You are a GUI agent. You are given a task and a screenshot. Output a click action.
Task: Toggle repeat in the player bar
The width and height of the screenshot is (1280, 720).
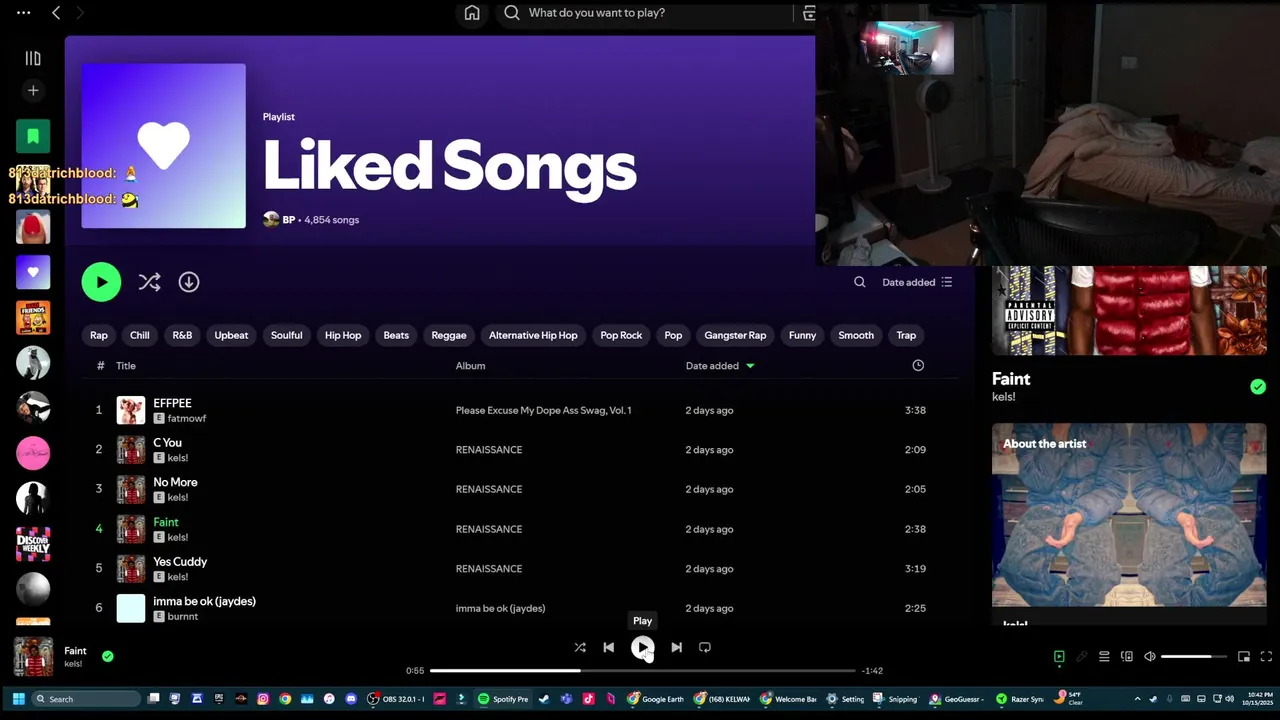pos(705,648)
